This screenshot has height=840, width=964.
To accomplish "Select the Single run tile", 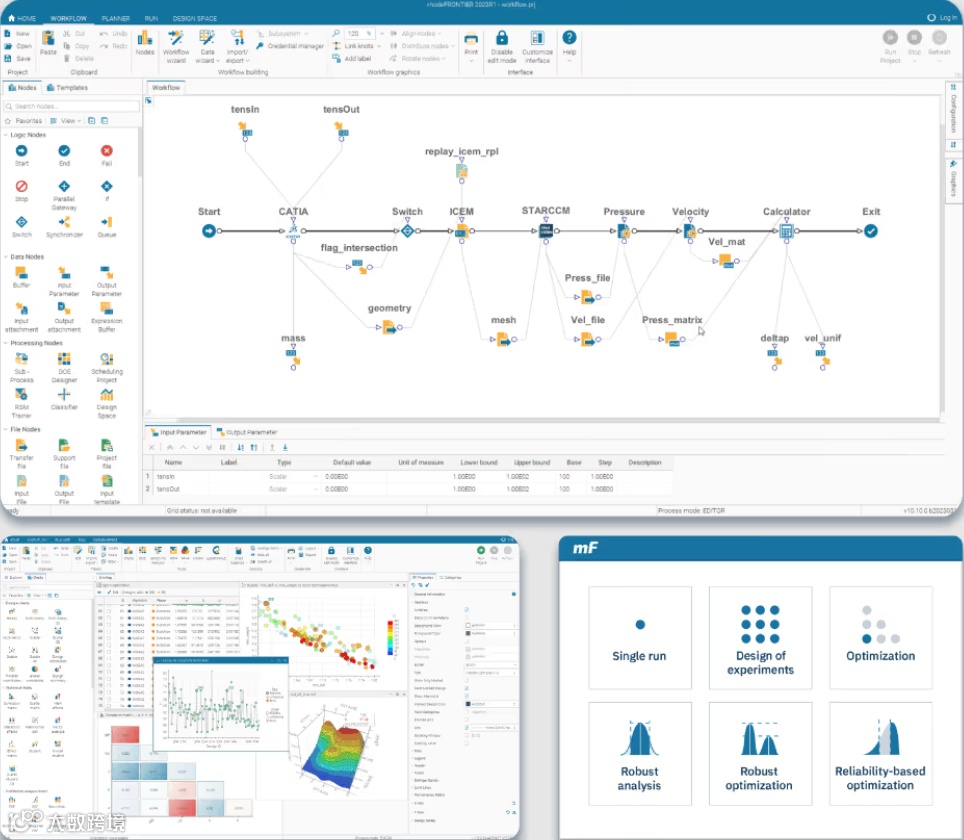I will (x=639, y=637).
